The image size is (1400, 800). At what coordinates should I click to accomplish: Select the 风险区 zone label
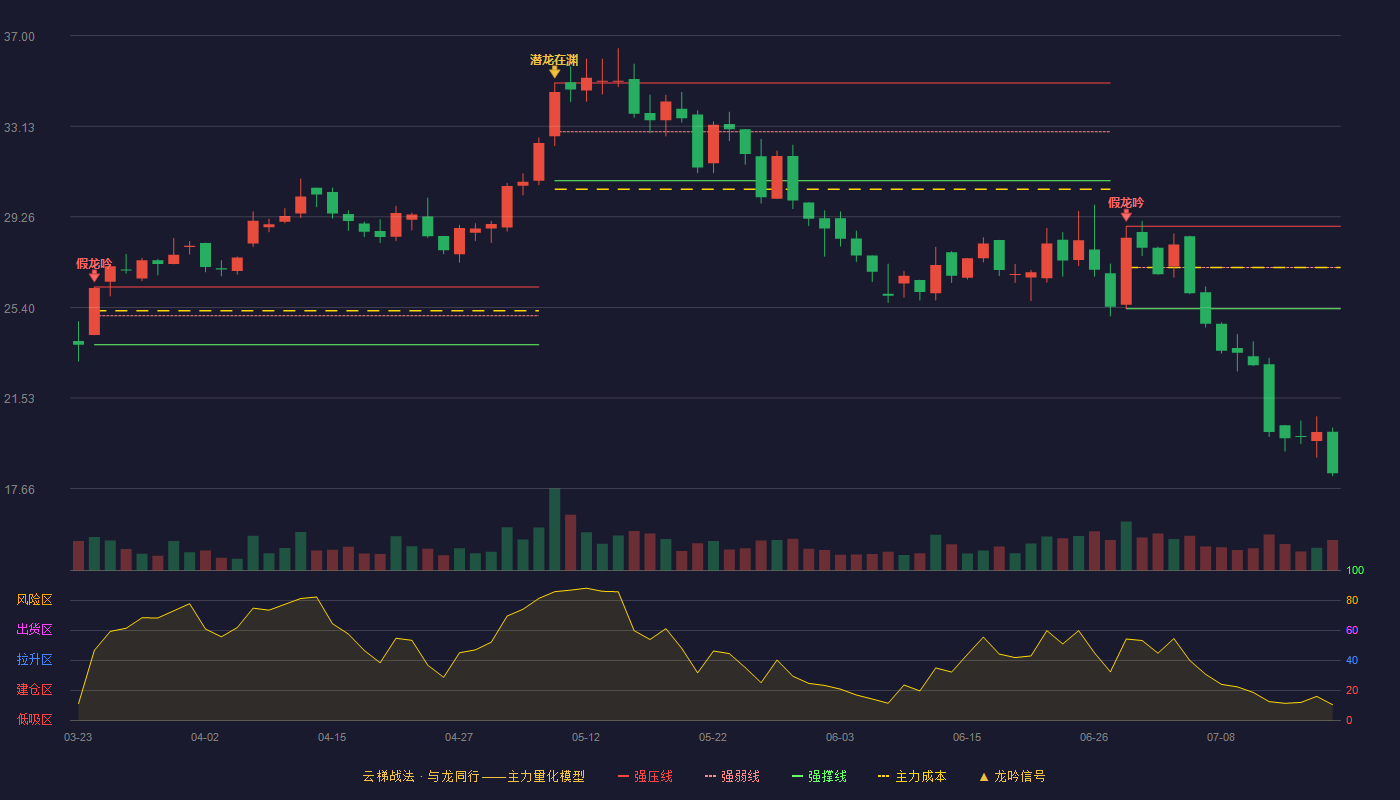coord(34,600)
